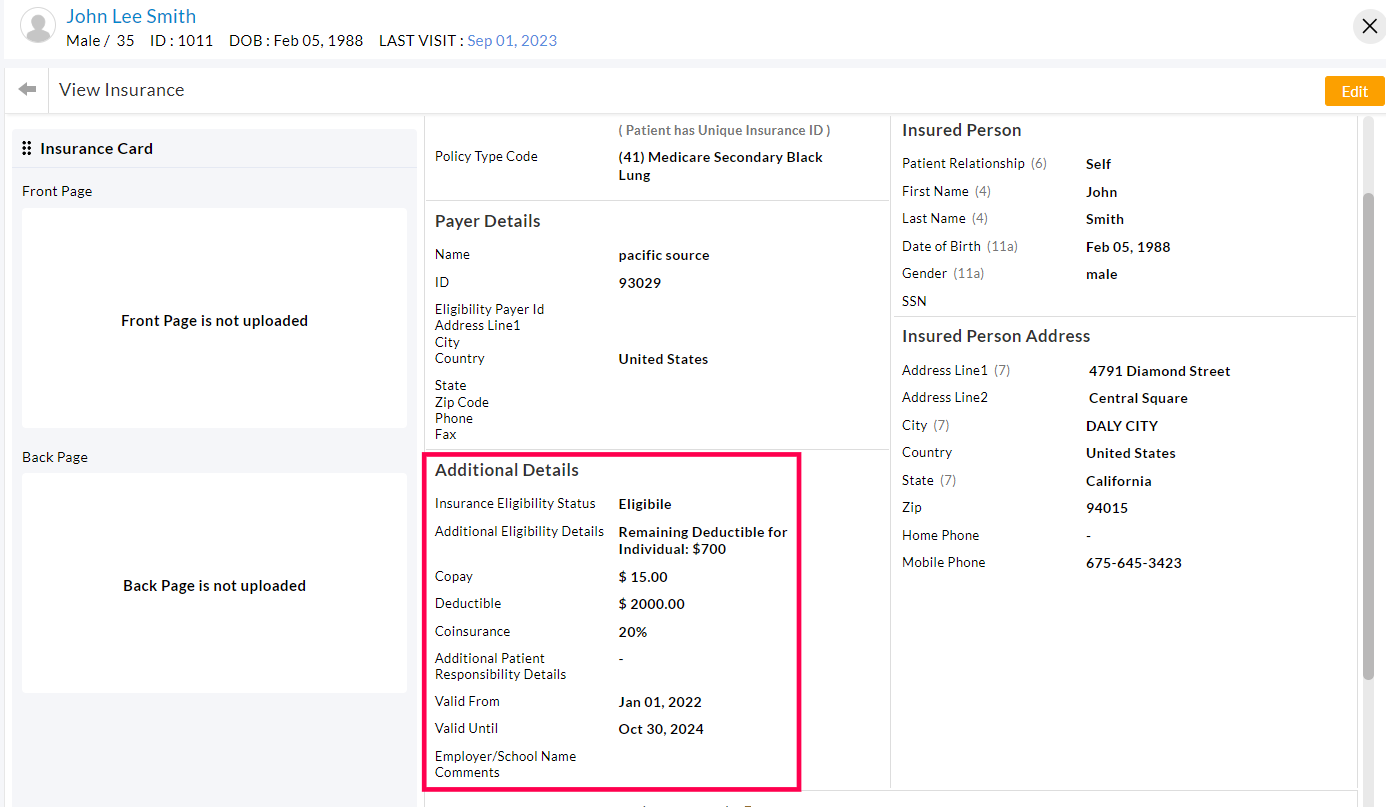Click the back arrow to leave View Insurance
Screen dimensions: 1386x807
27,89
